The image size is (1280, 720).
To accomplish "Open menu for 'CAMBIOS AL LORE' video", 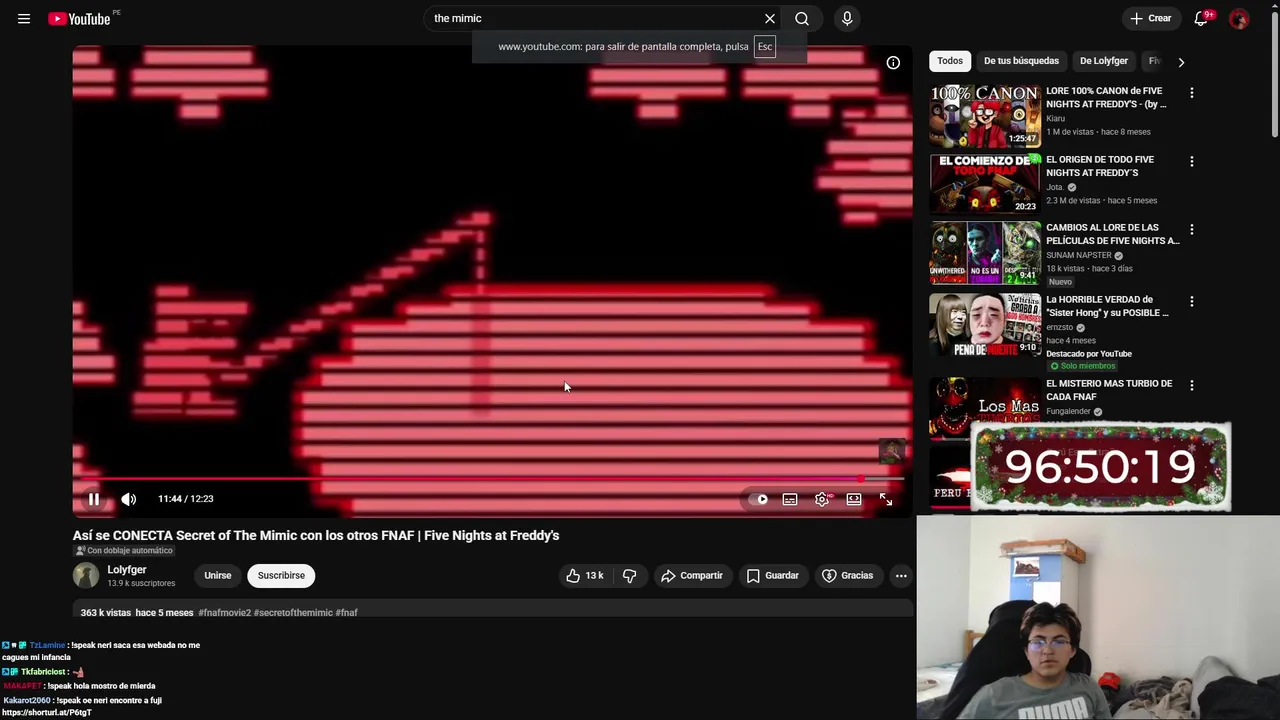I will (1191, 230).
